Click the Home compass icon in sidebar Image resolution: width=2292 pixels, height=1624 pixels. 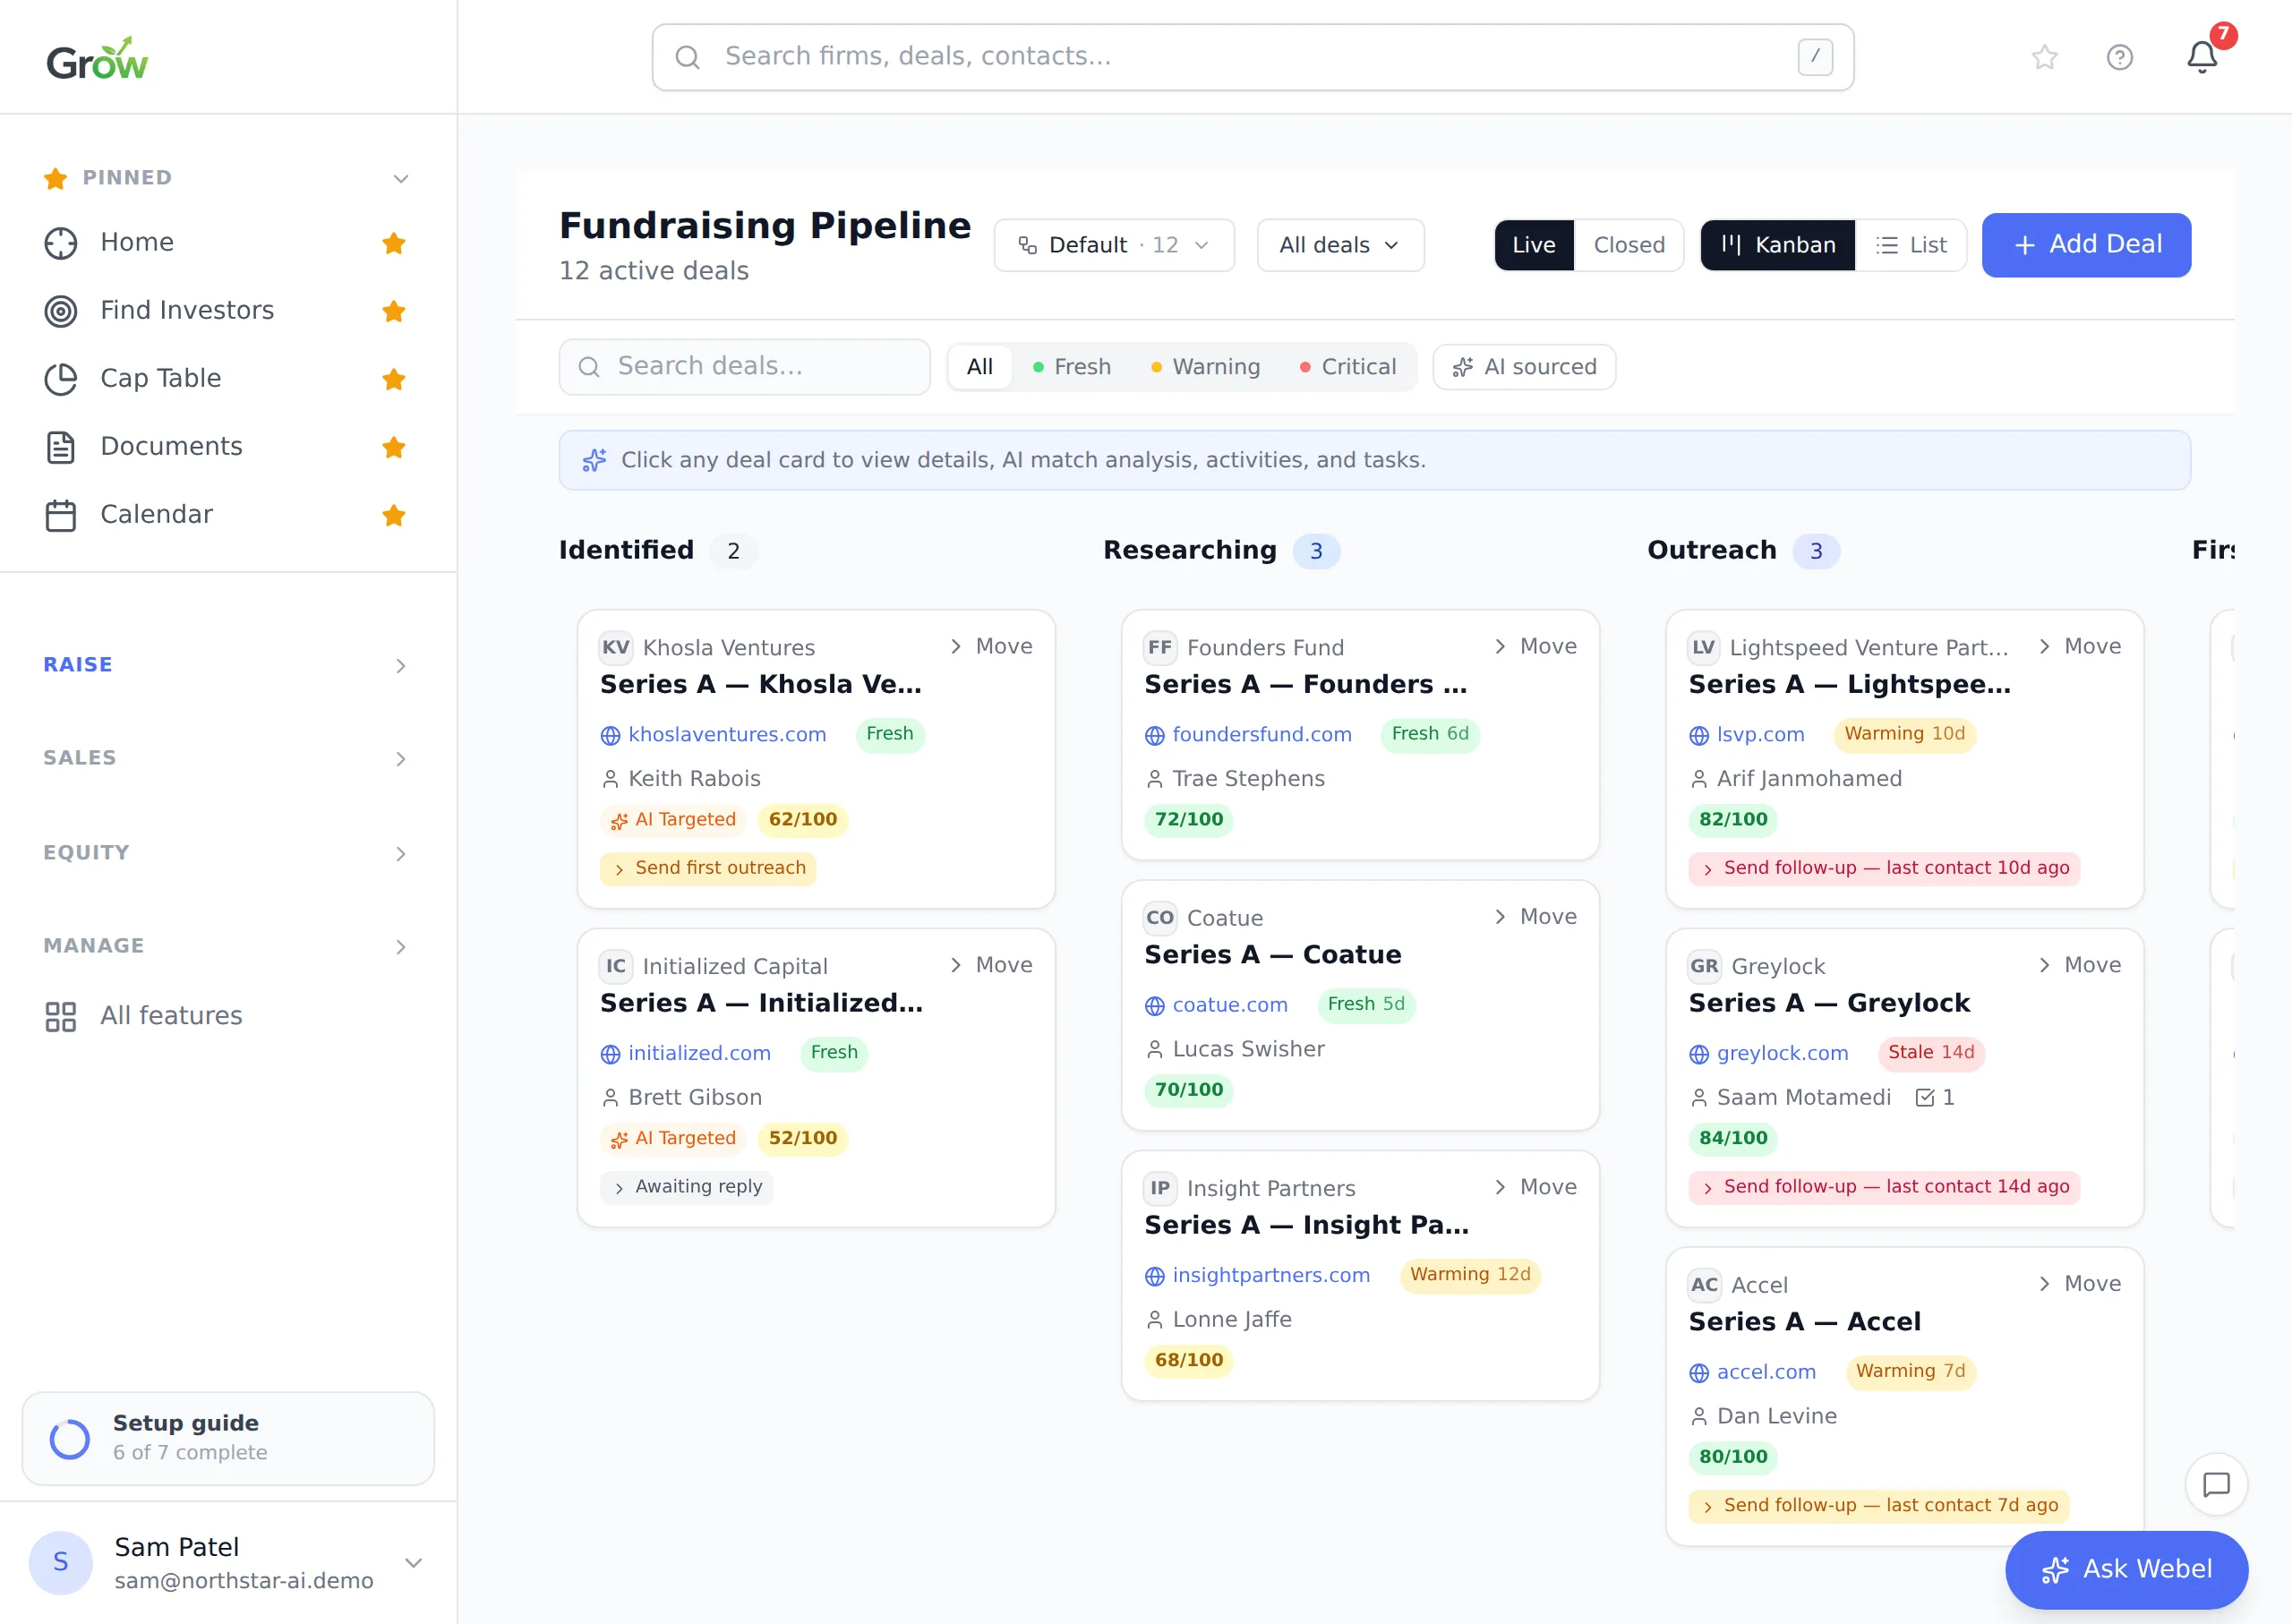[x=61, y=243]
